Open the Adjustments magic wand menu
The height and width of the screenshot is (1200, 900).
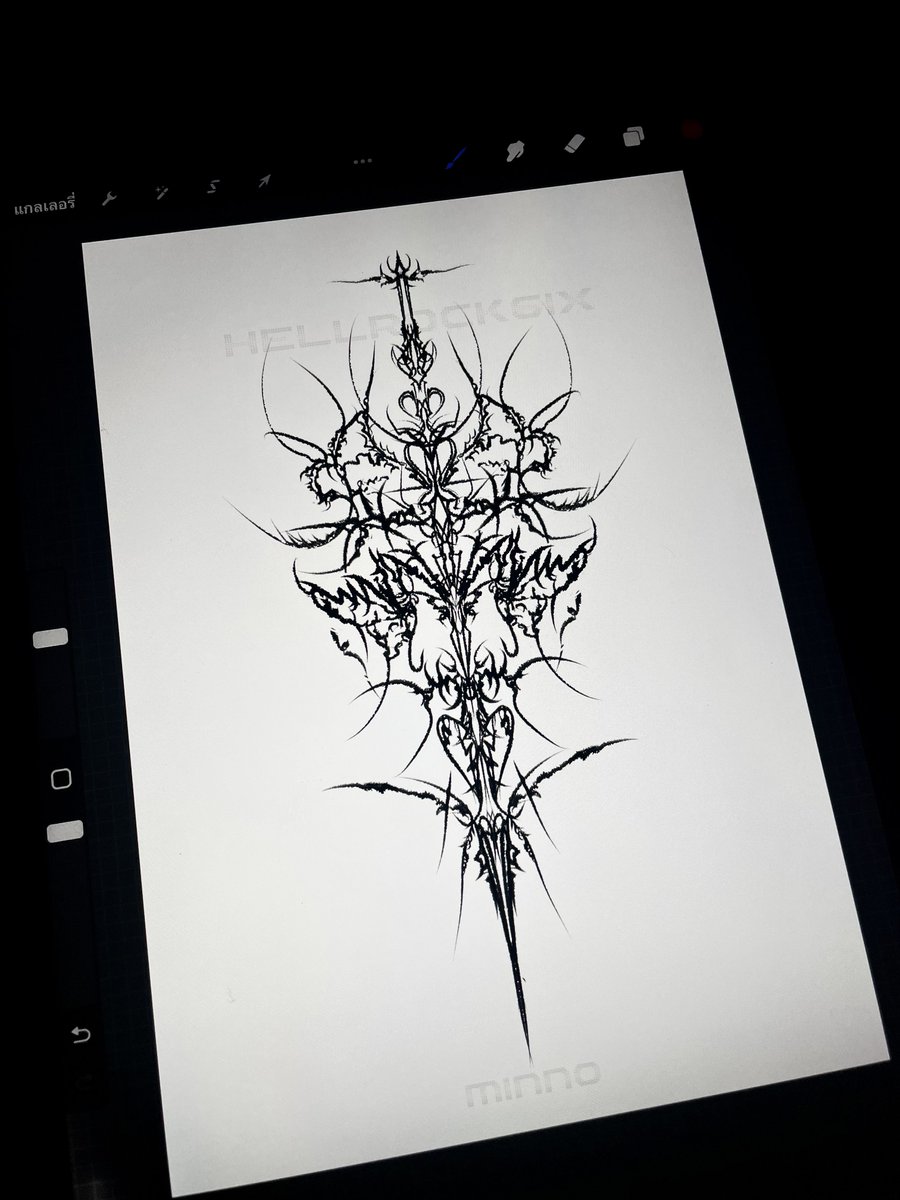161,192
